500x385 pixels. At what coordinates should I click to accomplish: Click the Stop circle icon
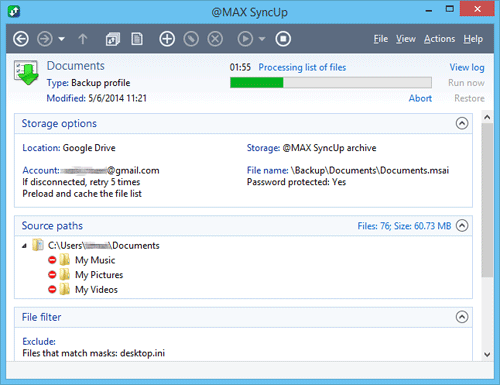(x=283, y=39)
